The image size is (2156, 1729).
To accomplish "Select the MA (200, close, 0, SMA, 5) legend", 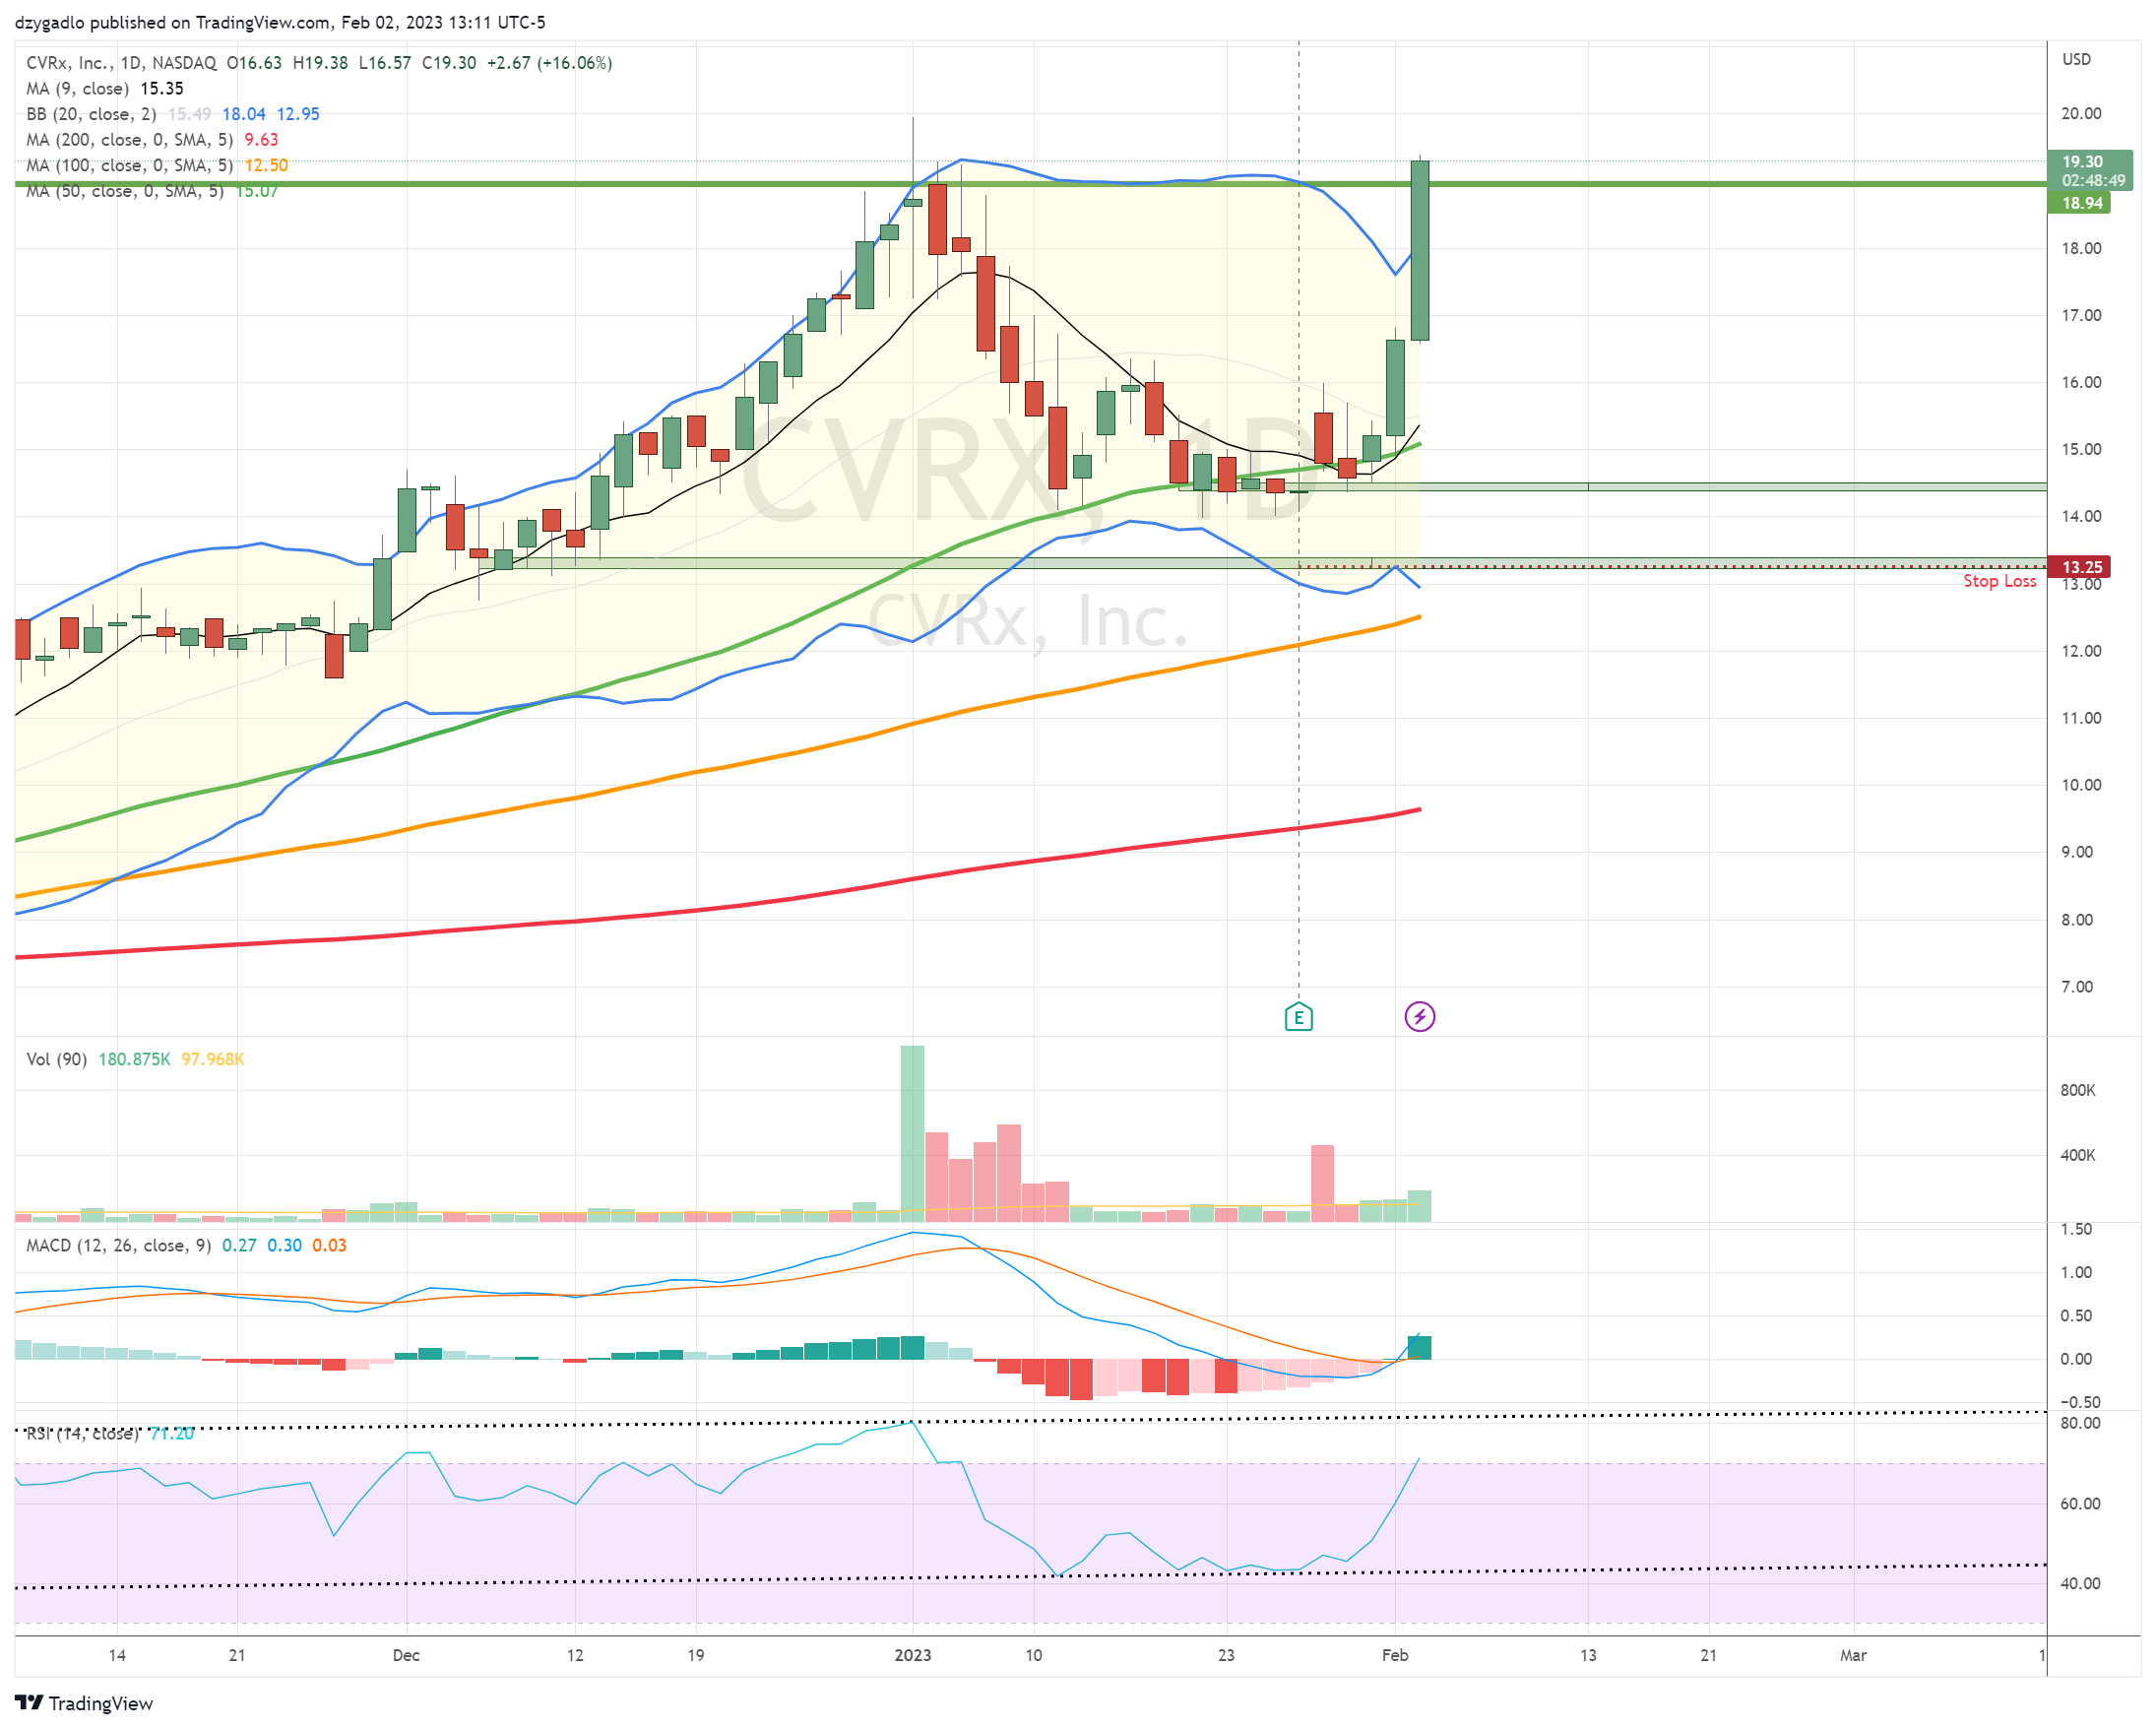I will pos(152,140).
